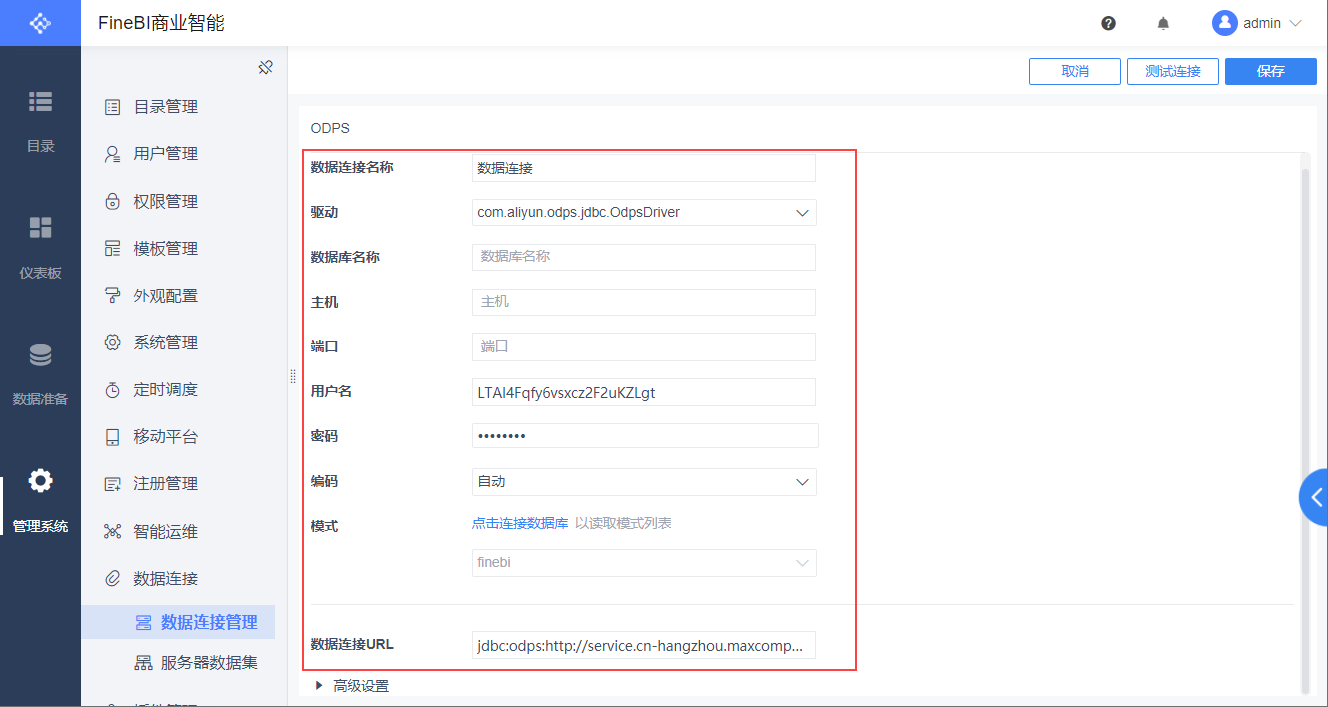Click the 服务器数据集 dataset icon
Screen dimensions: 1328x707
pos(143,662)
